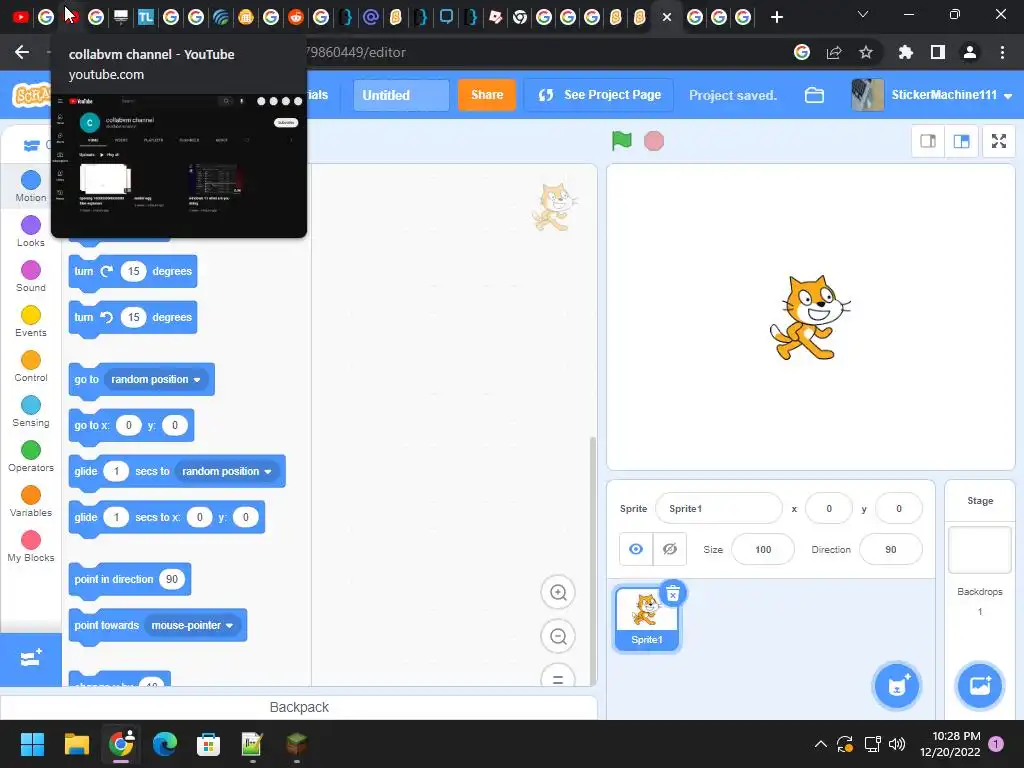Open the Chrome three-dot menu
This screenshot has width=1024, height=768.
pos(1002,52)
